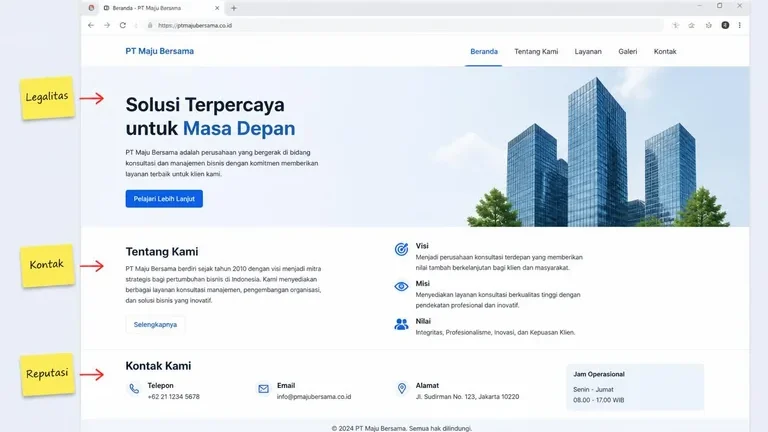The height and width of the screenshot is (432, 768).
Task: Click the PT Maju Bersama logo link
Action: 160,51
